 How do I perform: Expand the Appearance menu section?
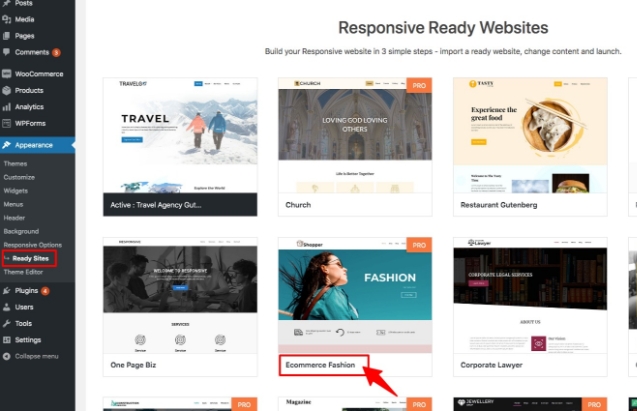pyautogui.click(x=34, y=145)
